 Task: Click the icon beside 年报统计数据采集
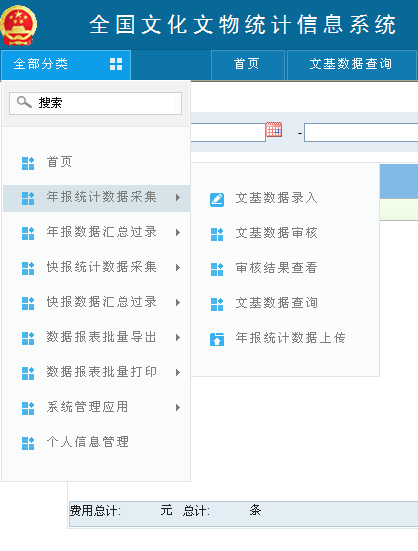[x=28, y=199]
